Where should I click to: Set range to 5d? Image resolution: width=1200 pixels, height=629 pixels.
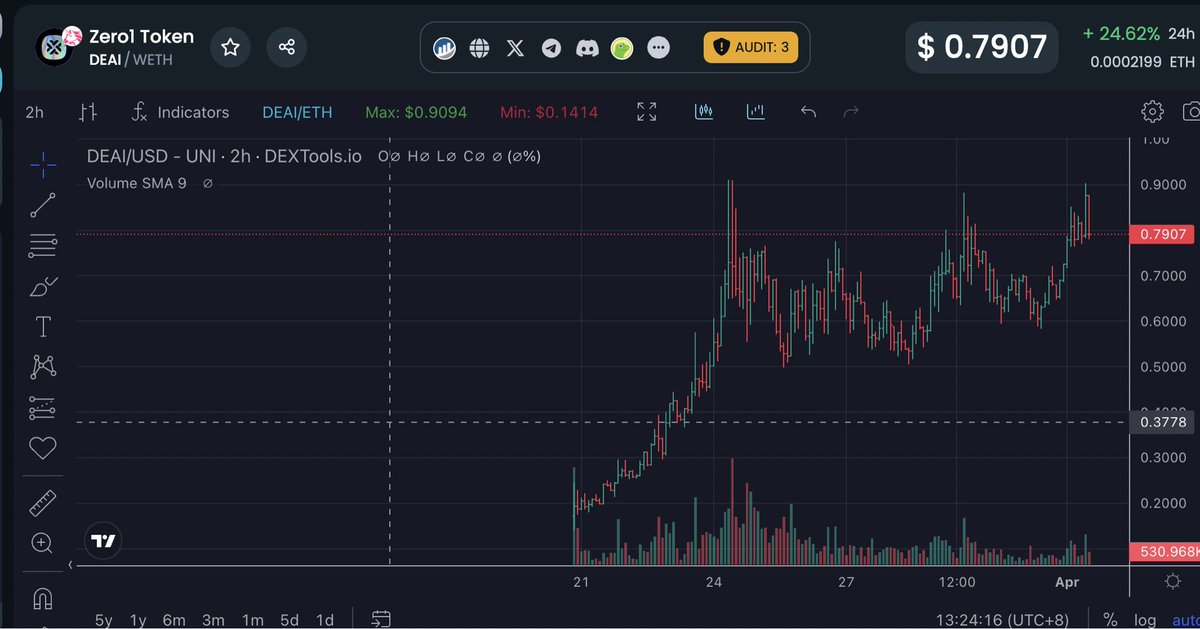pos(289,619)
